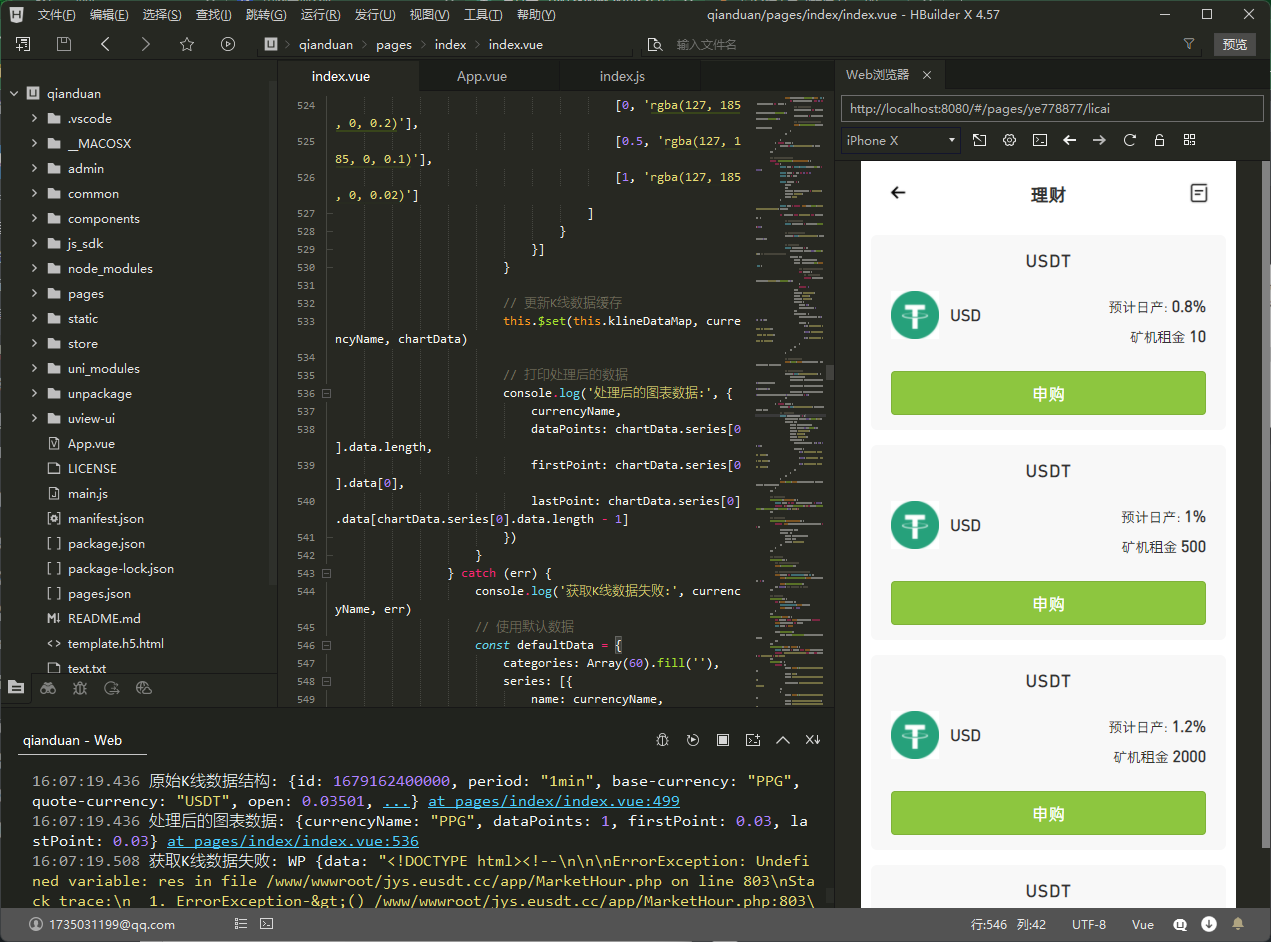Open the 文件(F) menu
Image resolution: width=1271 pixels, height=942 pixels.
(x=56, y=15)
